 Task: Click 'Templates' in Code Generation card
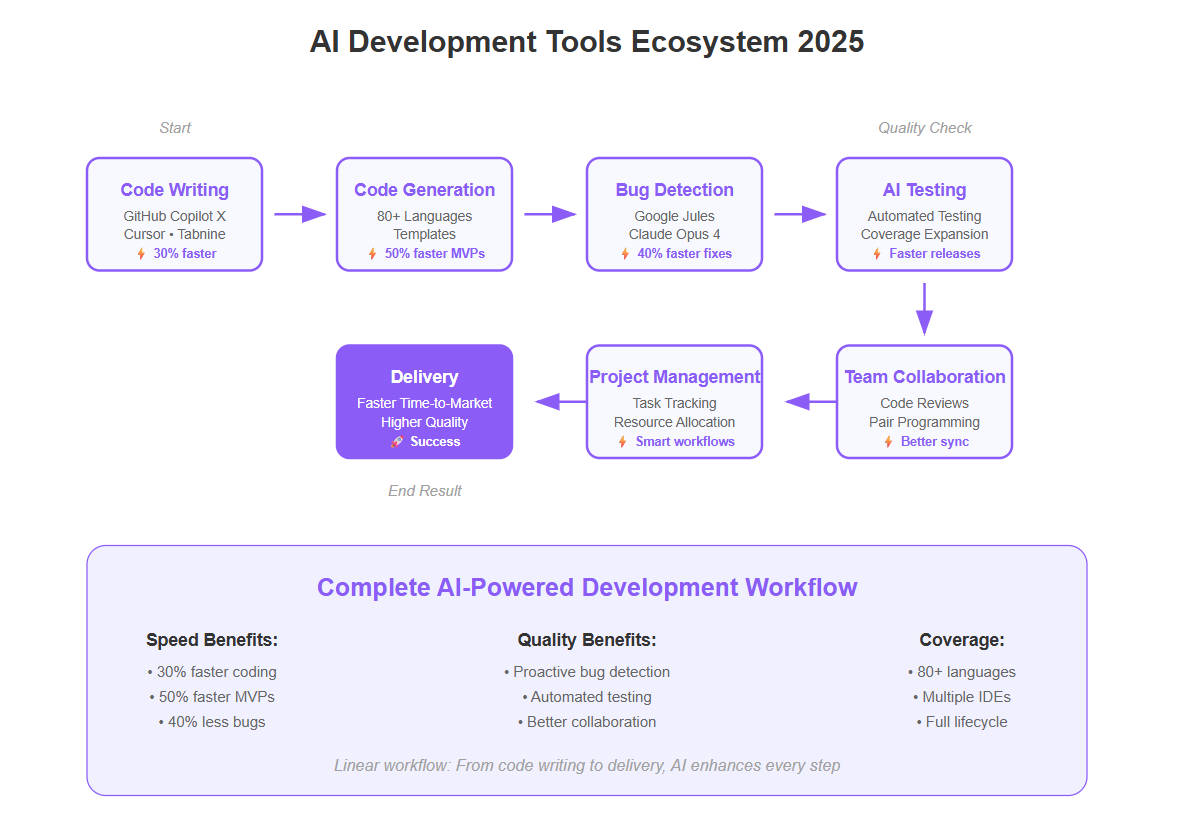(x=424, y=234)
